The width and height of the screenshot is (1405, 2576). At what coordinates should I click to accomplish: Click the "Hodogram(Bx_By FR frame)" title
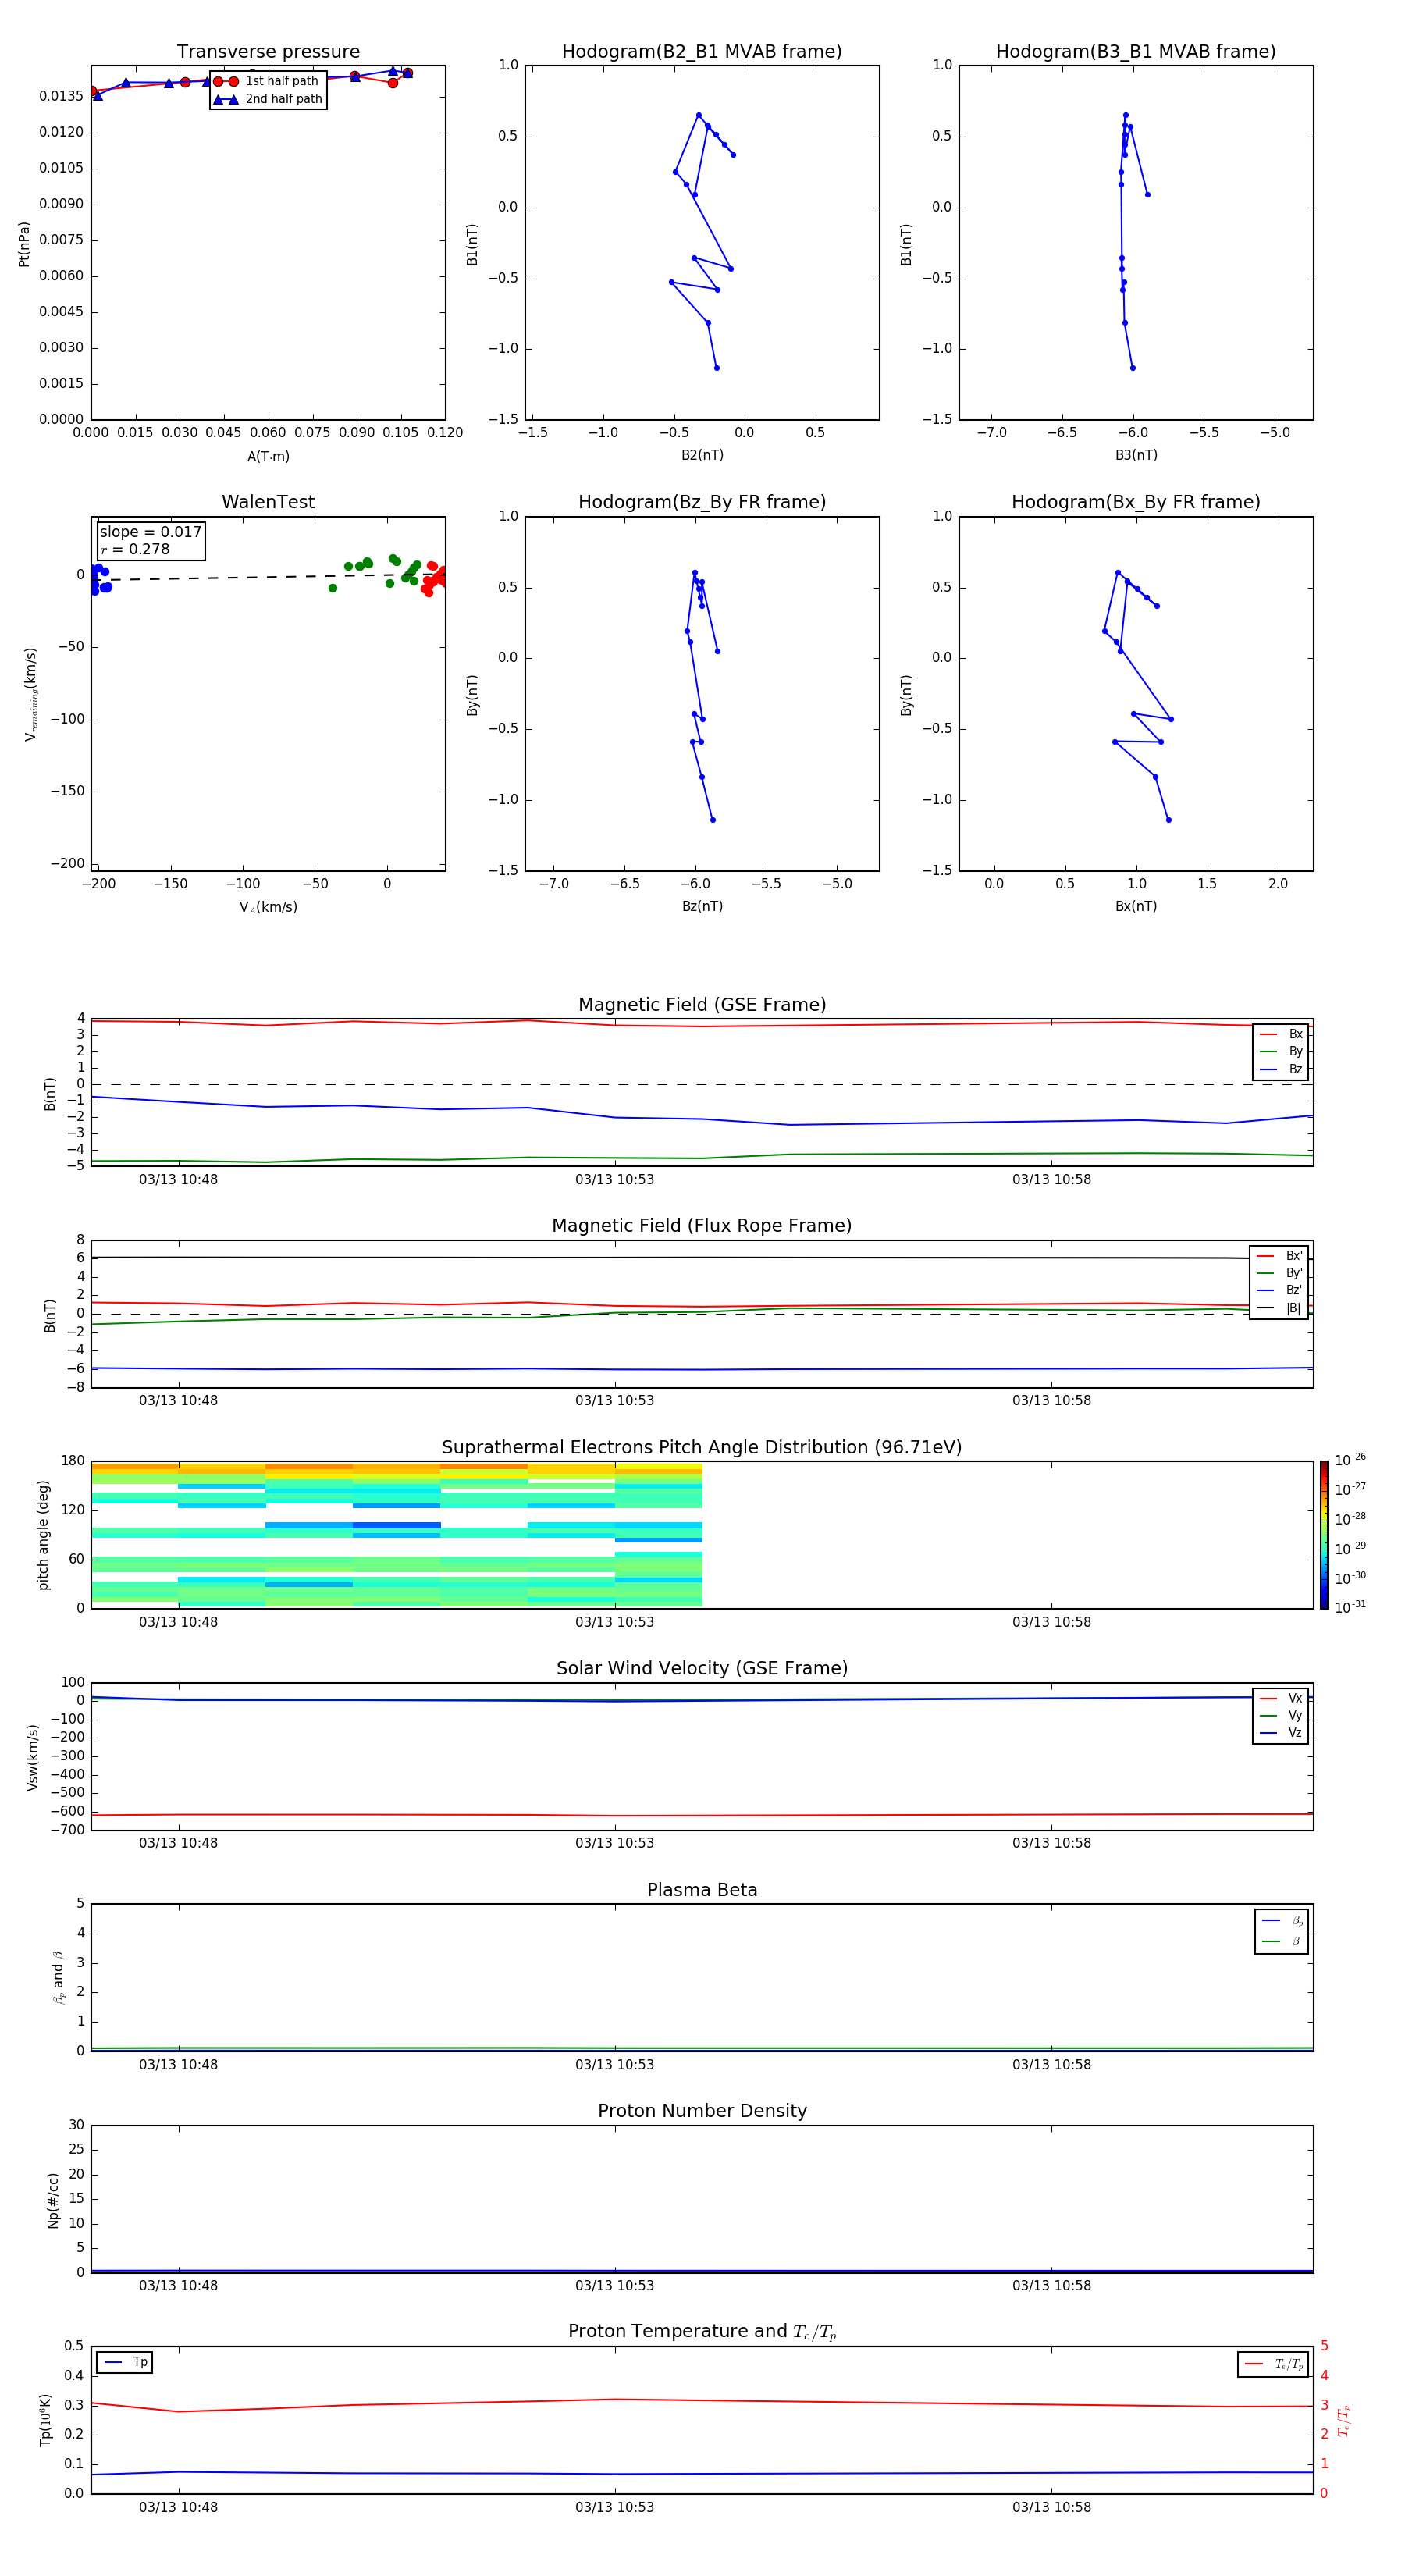tap(1136, 502)
